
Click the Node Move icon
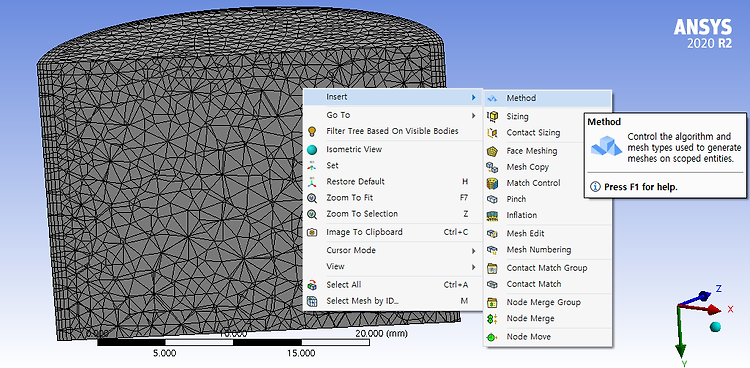(492, 337)
